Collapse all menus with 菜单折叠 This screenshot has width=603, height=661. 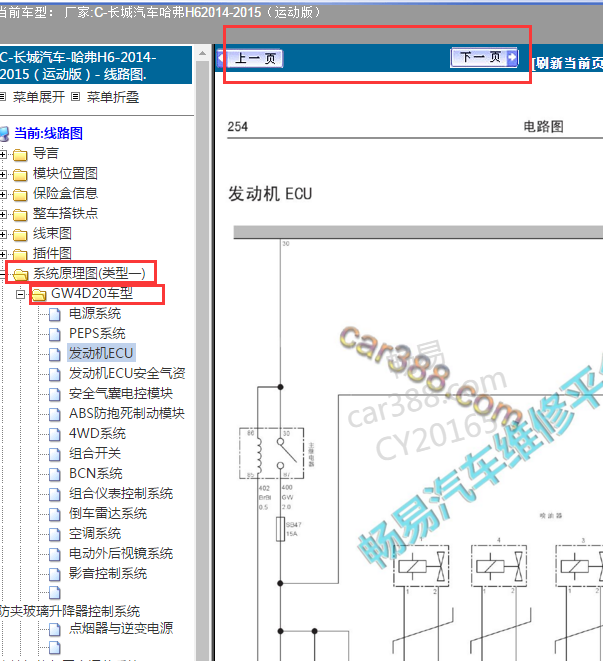click(113, 97)
